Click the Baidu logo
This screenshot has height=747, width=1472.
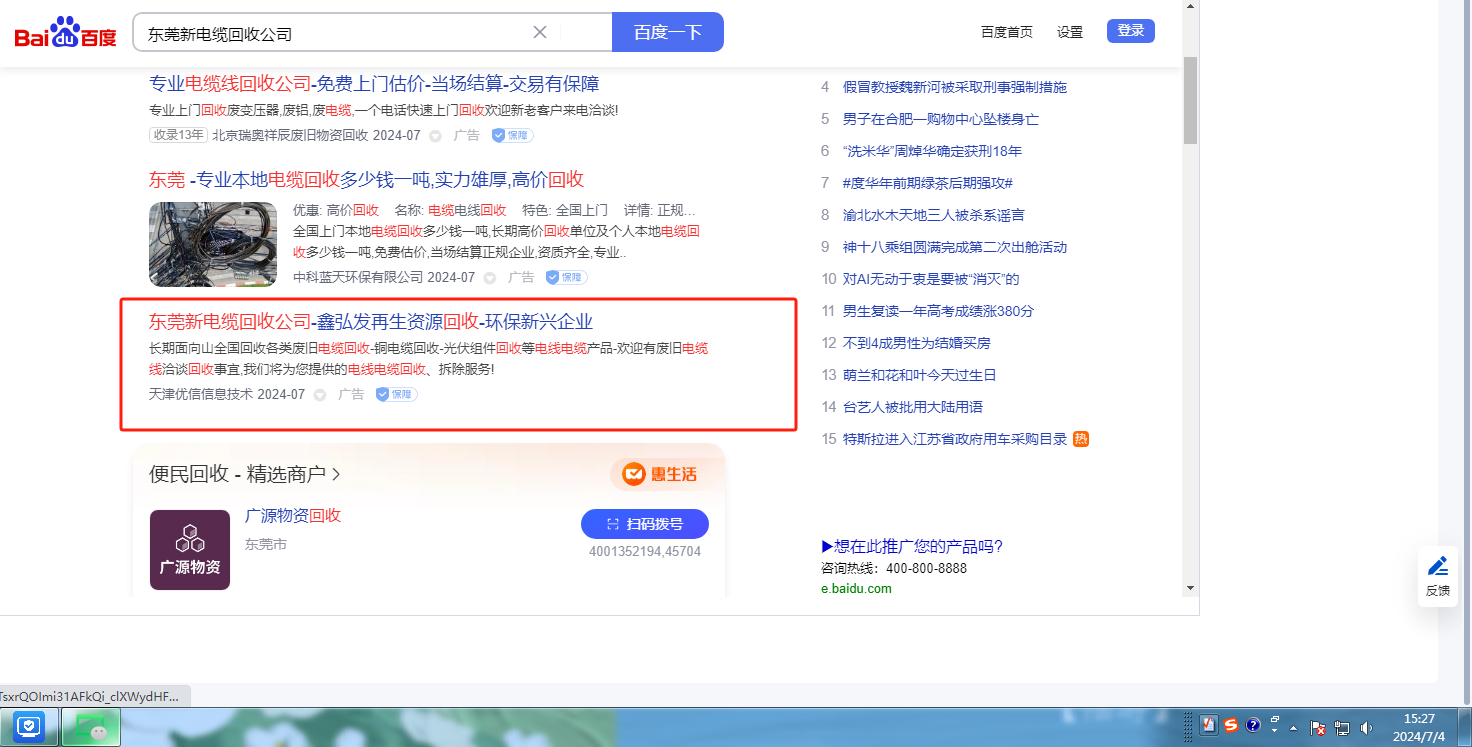[x=66, y=33]
